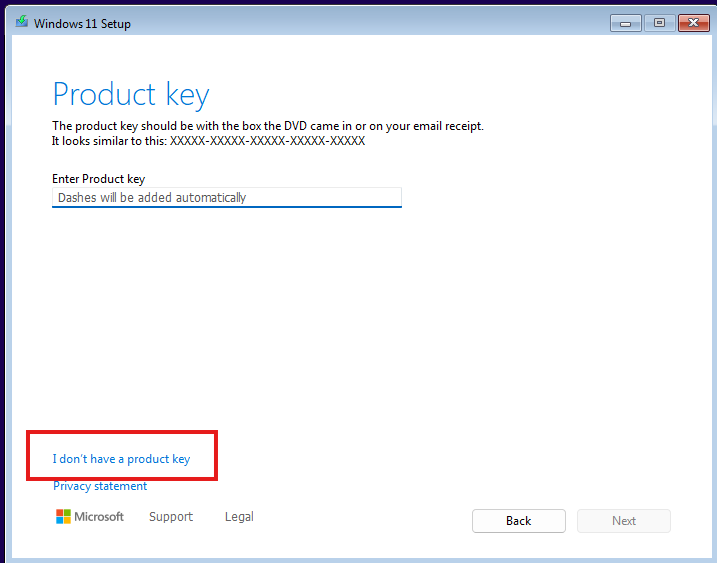Image resolution: width=717 pixels, height=563 pixels.
Task: Click the Microsoft wordmark text
Action: click(101, 517)
